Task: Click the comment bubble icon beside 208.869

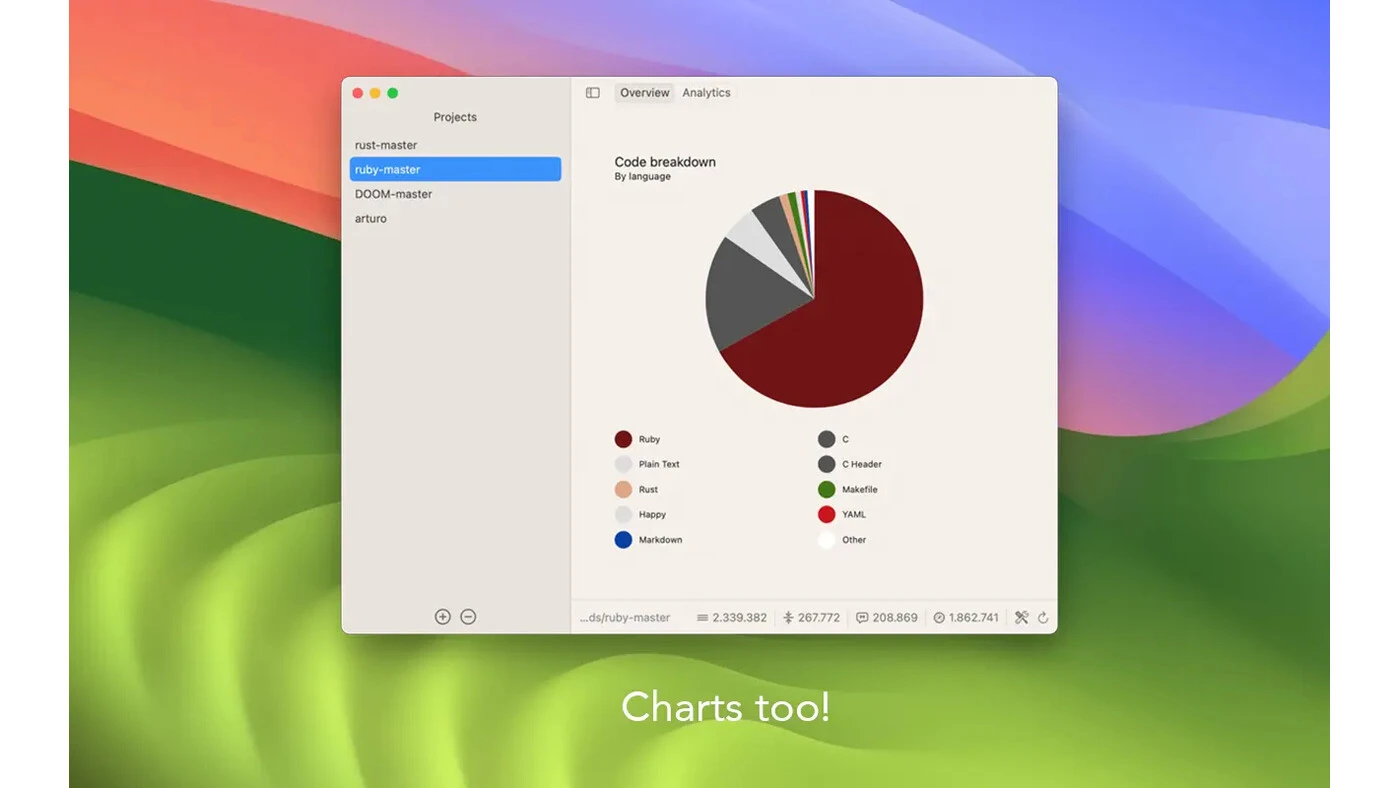Action: point(862,618)
